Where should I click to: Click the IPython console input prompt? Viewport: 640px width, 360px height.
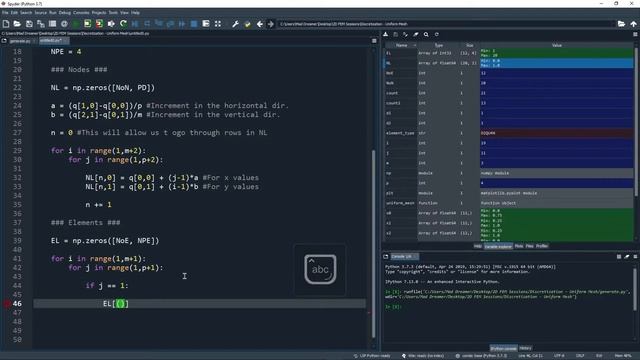tap(393, 307)
